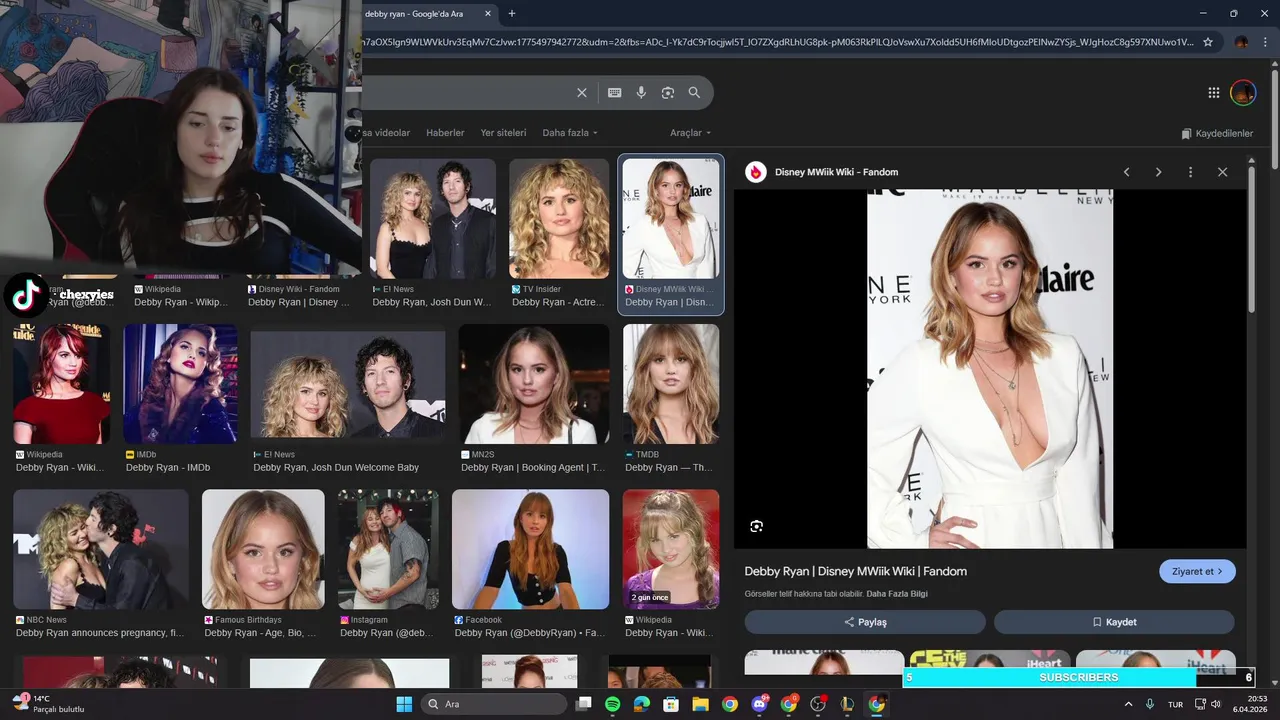Select the NBC News pregnancy thumbnail
The image size is (1280, 720).
(101, 549)
